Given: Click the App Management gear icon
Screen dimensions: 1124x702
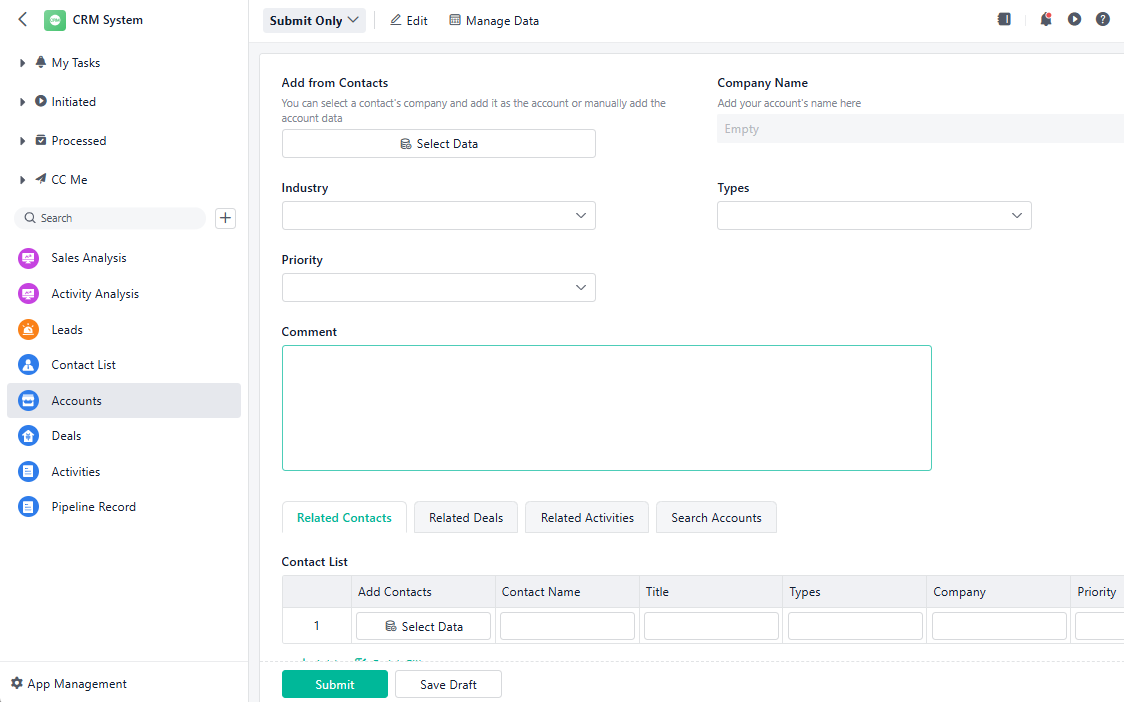Looking at the screenshot, I should (17, 683).
